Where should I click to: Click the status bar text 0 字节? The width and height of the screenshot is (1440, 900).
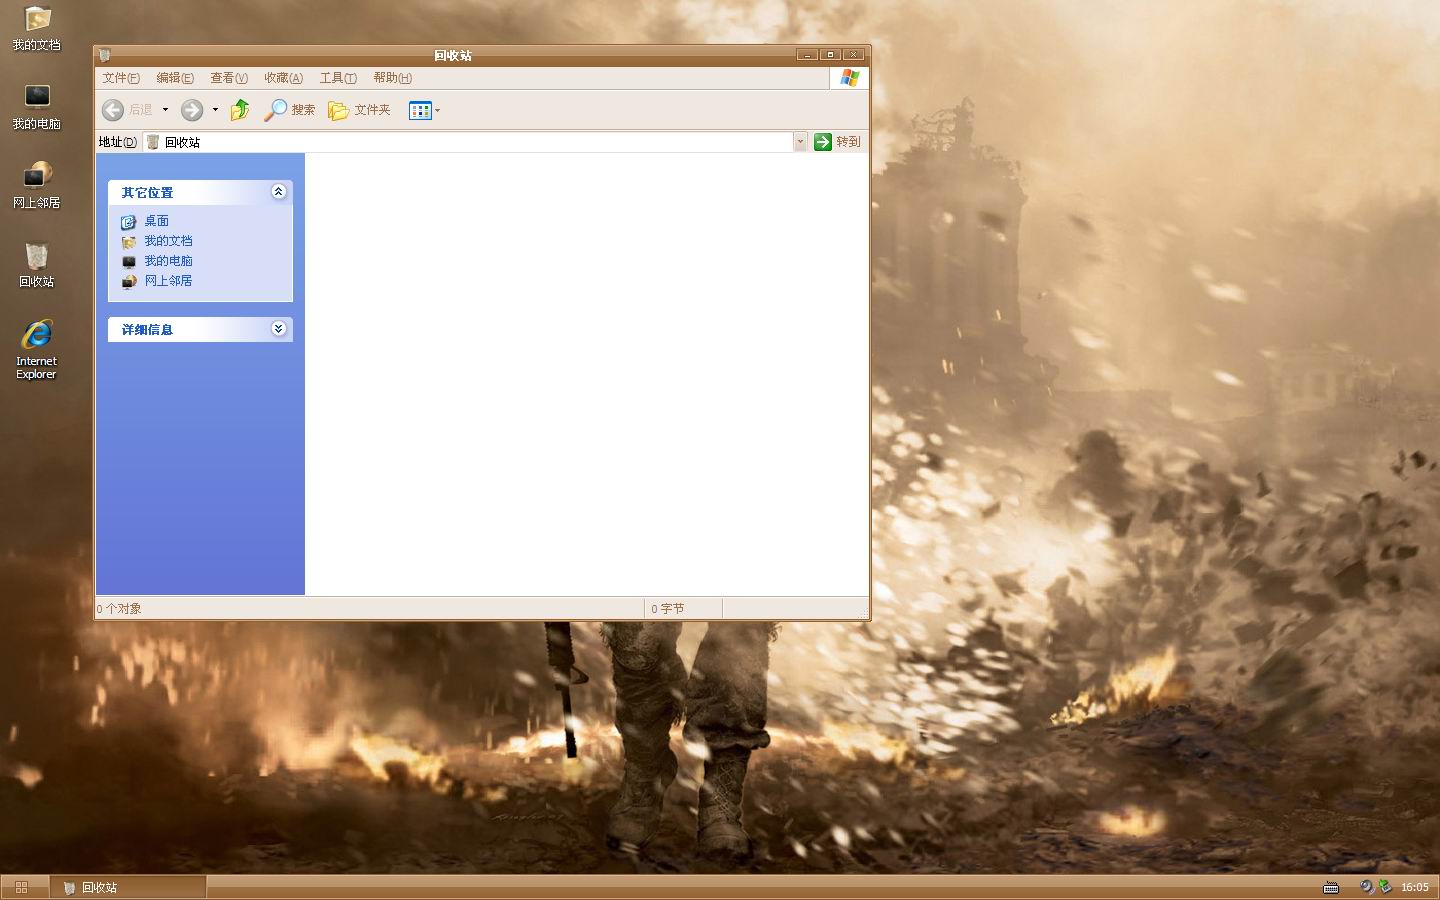click(668, 608)
